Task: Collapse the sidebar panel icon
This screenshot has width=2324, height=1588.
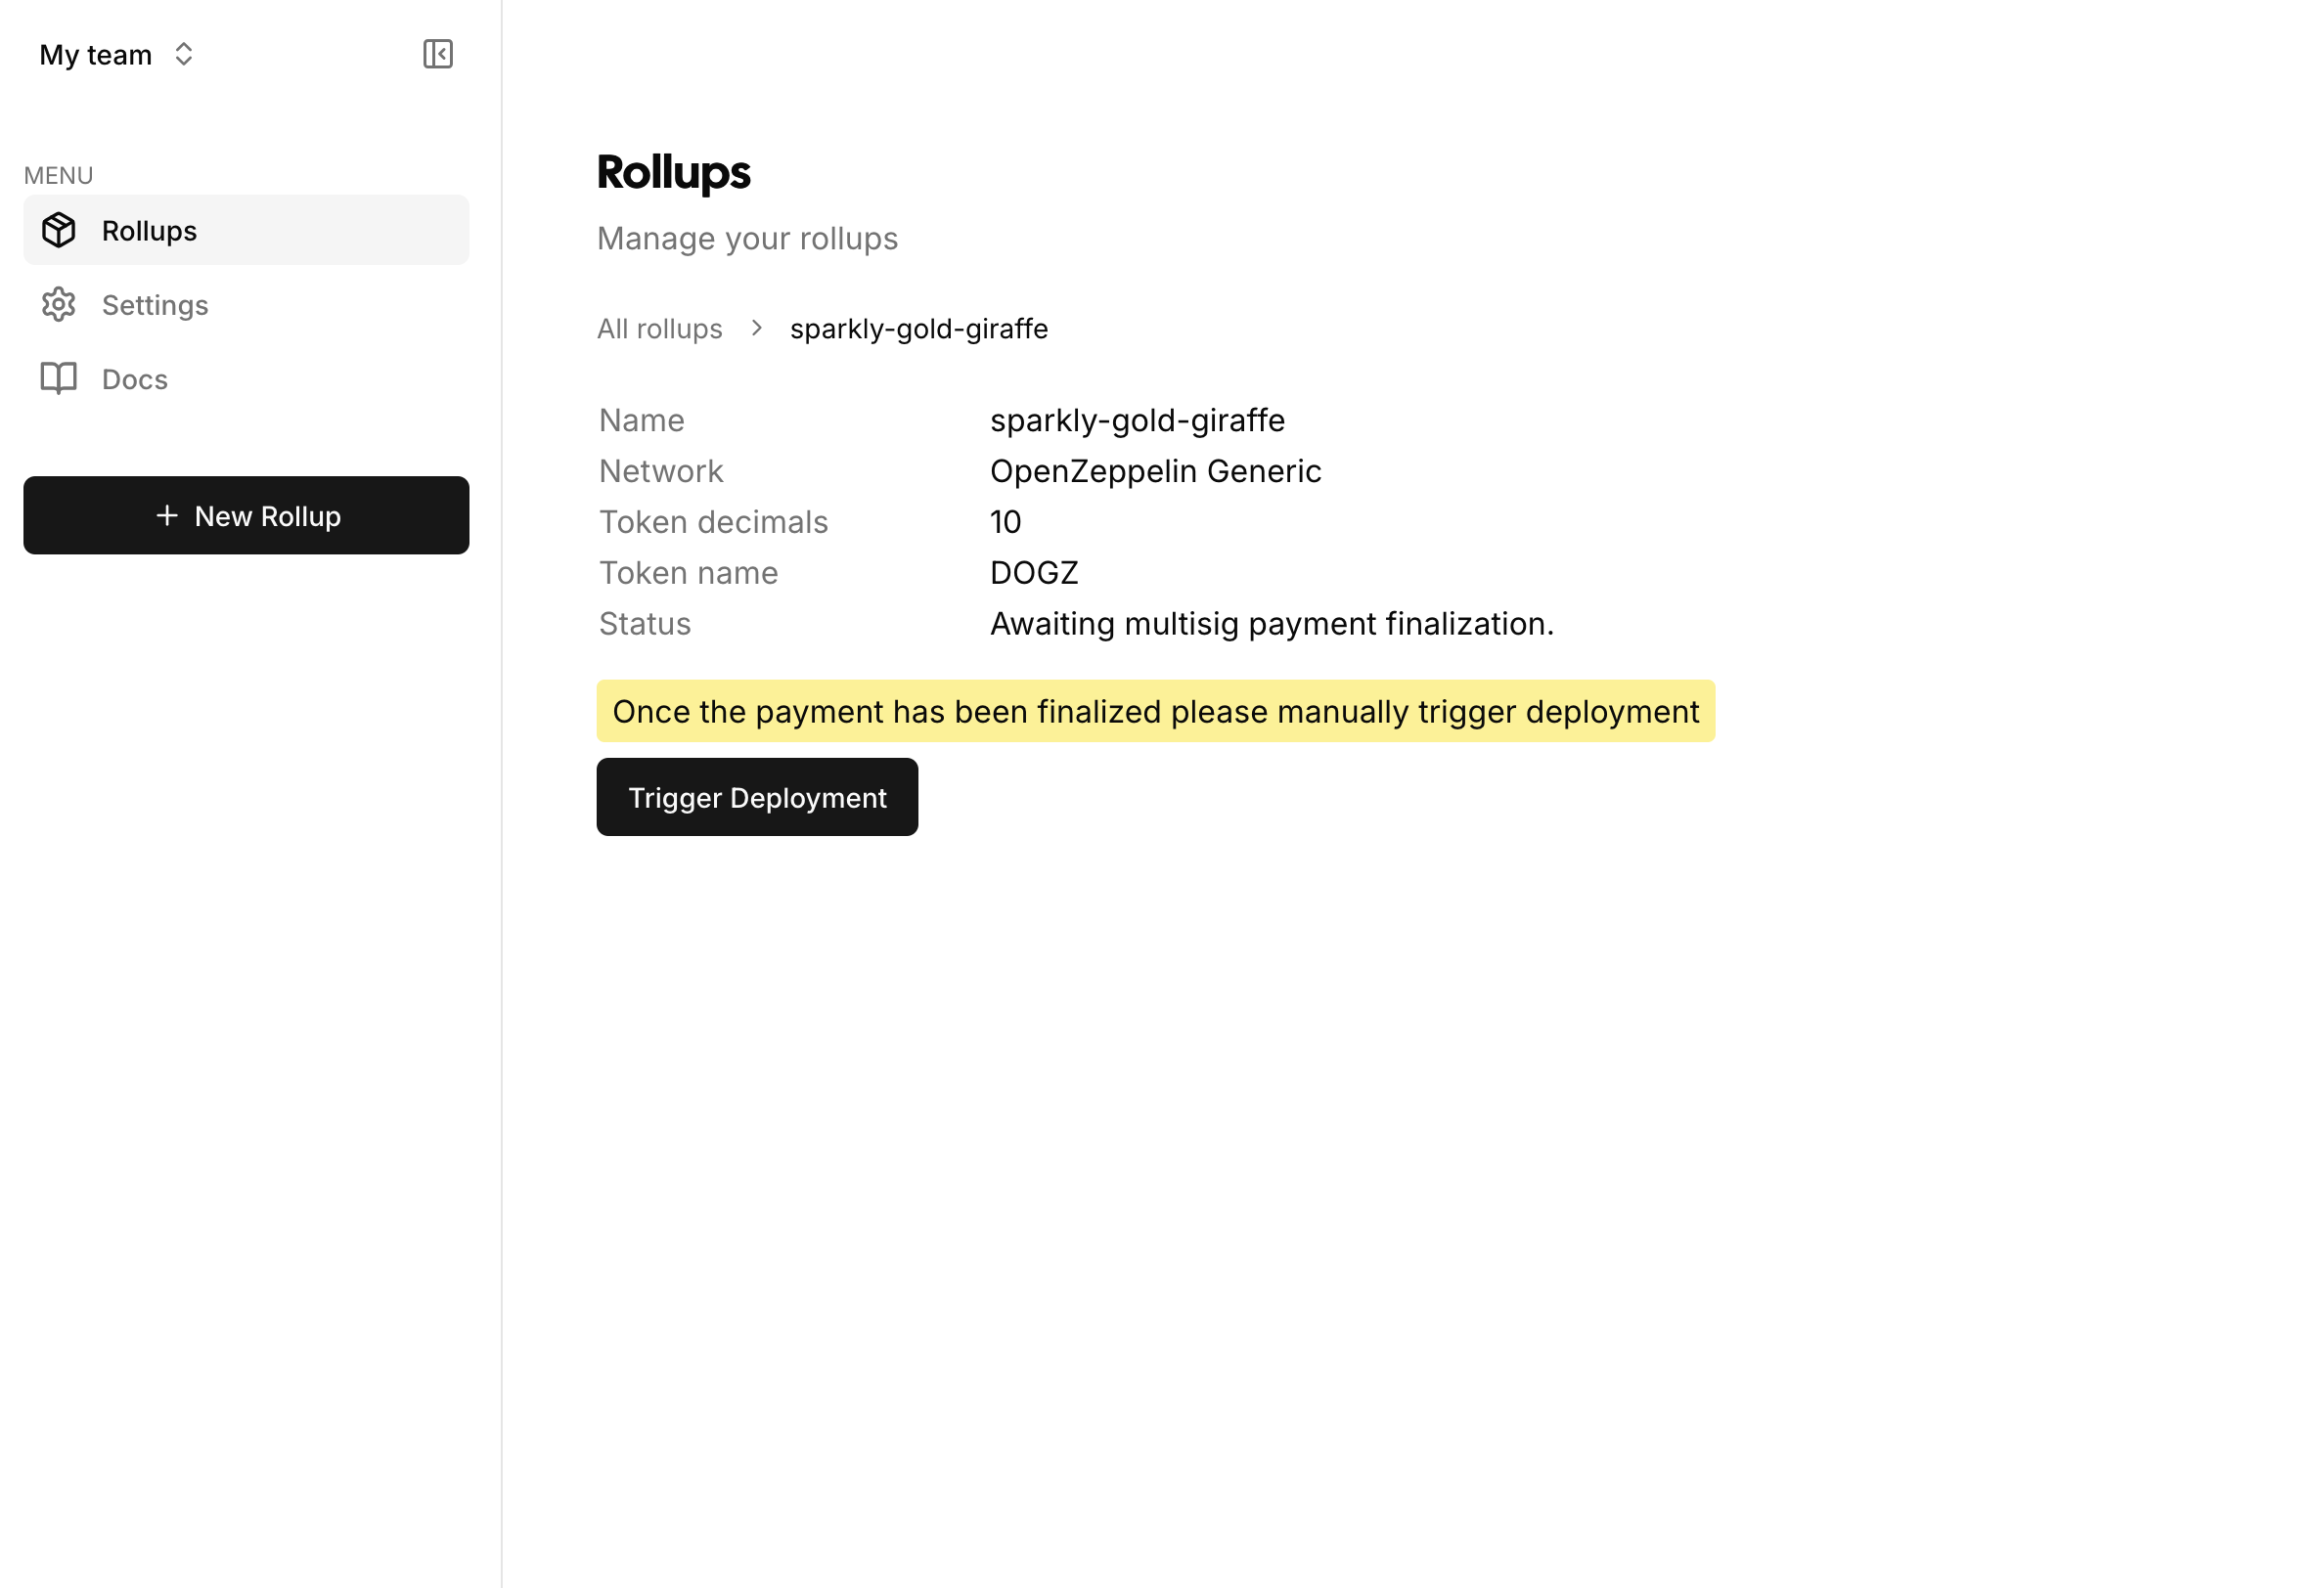Action: click(x=438, y=54)
